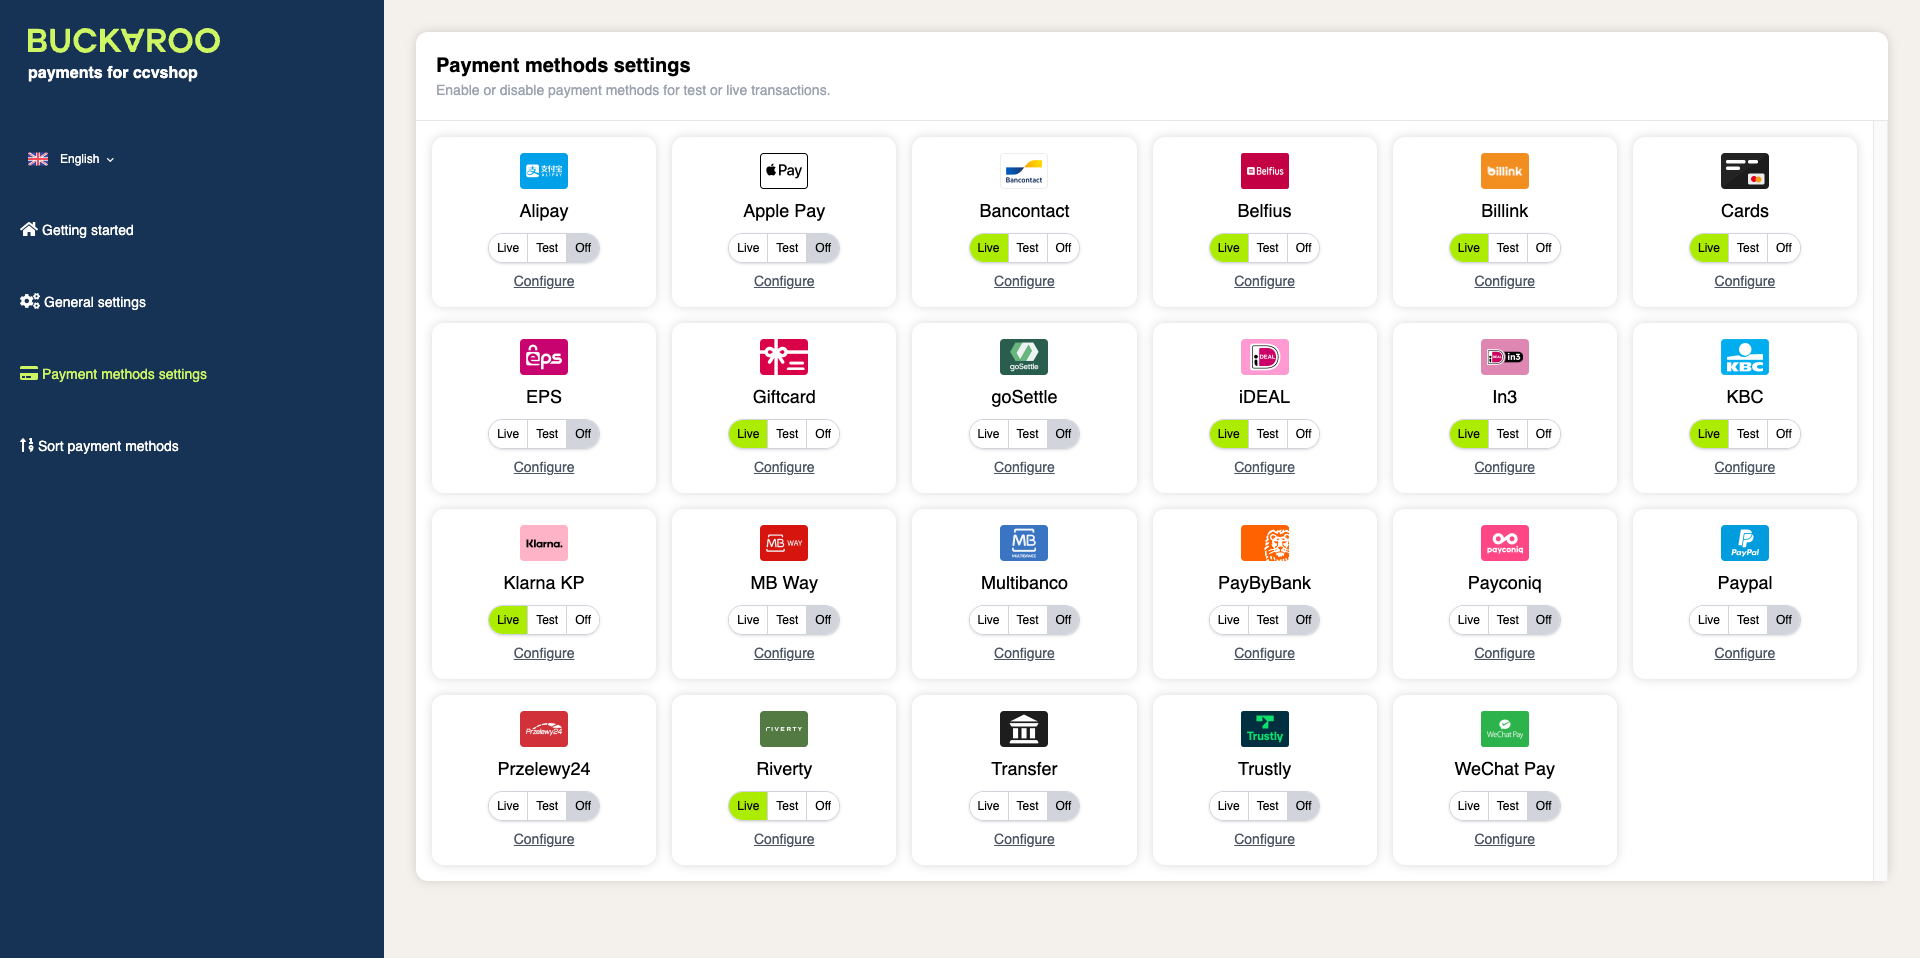This screenshot has width=1920, height=958.
Task: Set WeChat Pay to Live mode
Action: 1468,806
